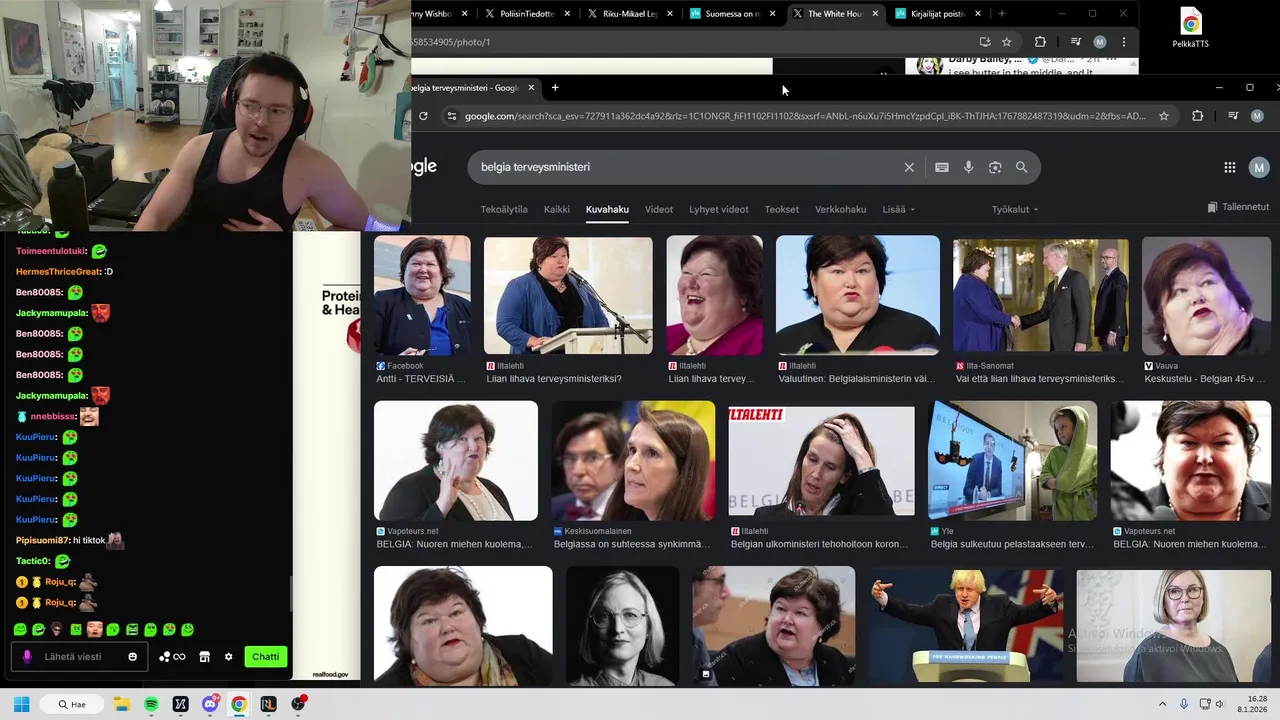Open the PelkkäTTS desktop shortcut
The height and width of the screenshot is (720, 1280).
tap(1190, 28)
